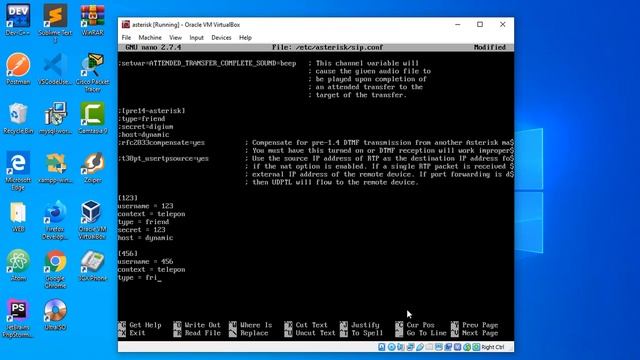Open the Microsoft Edge desktop shortcut
Viewport: 640px width, 360px height.
[18, 171]
